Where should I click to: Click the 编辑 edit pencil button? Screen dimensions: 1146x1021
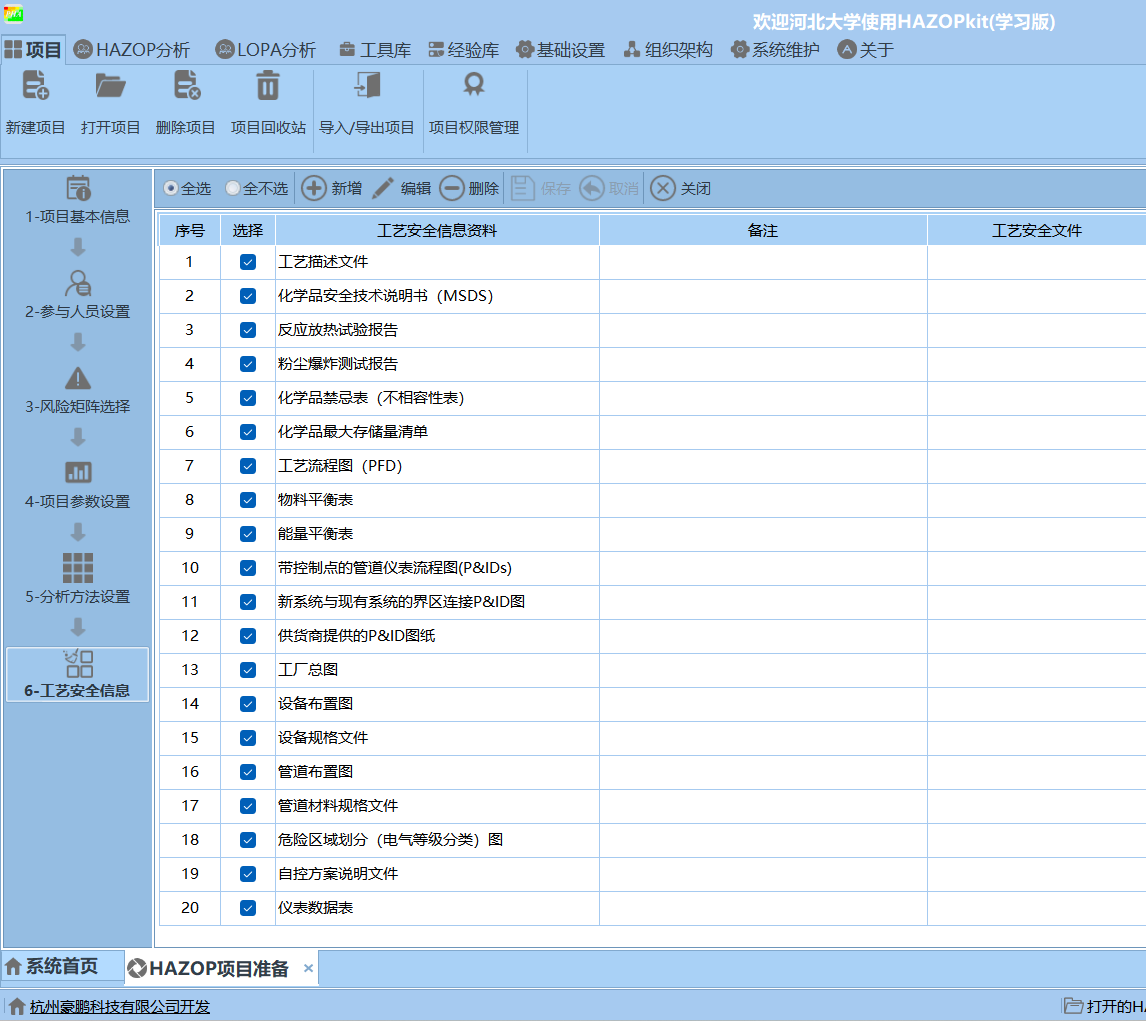coord(402,189)
